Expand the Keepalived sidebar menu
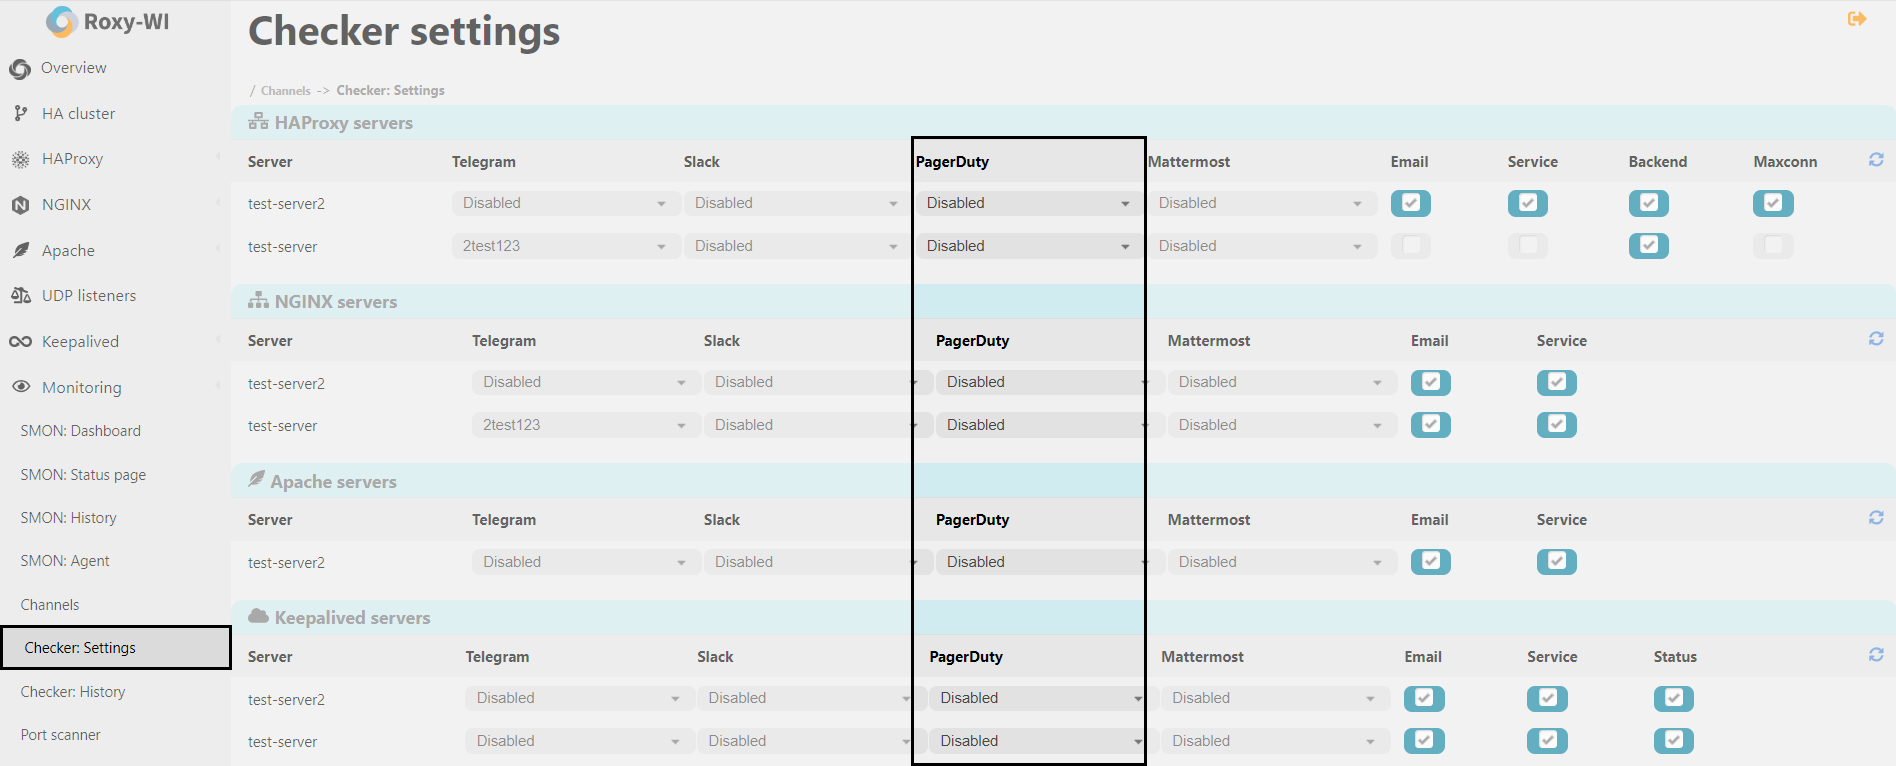This screenshot has width=1896, height=766. coord(80,342)
